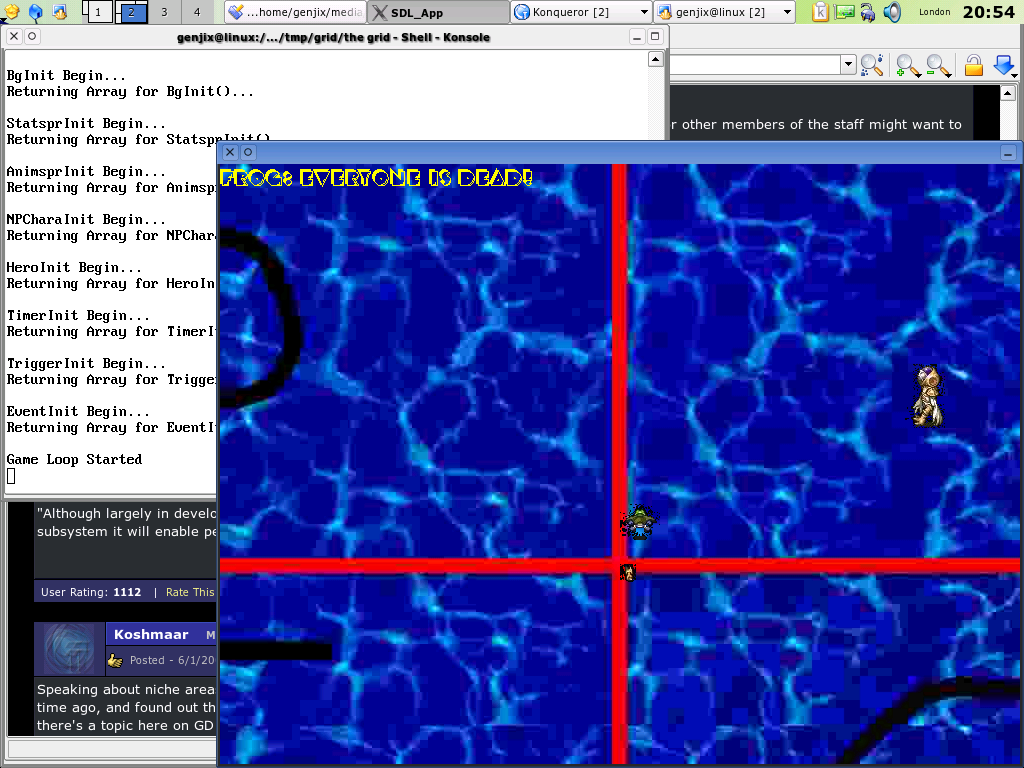Image resolution: width=1024 pixels, height=768 pixels.
Task: Open Koshmaar's user profile link
Action: pos(152,635)
